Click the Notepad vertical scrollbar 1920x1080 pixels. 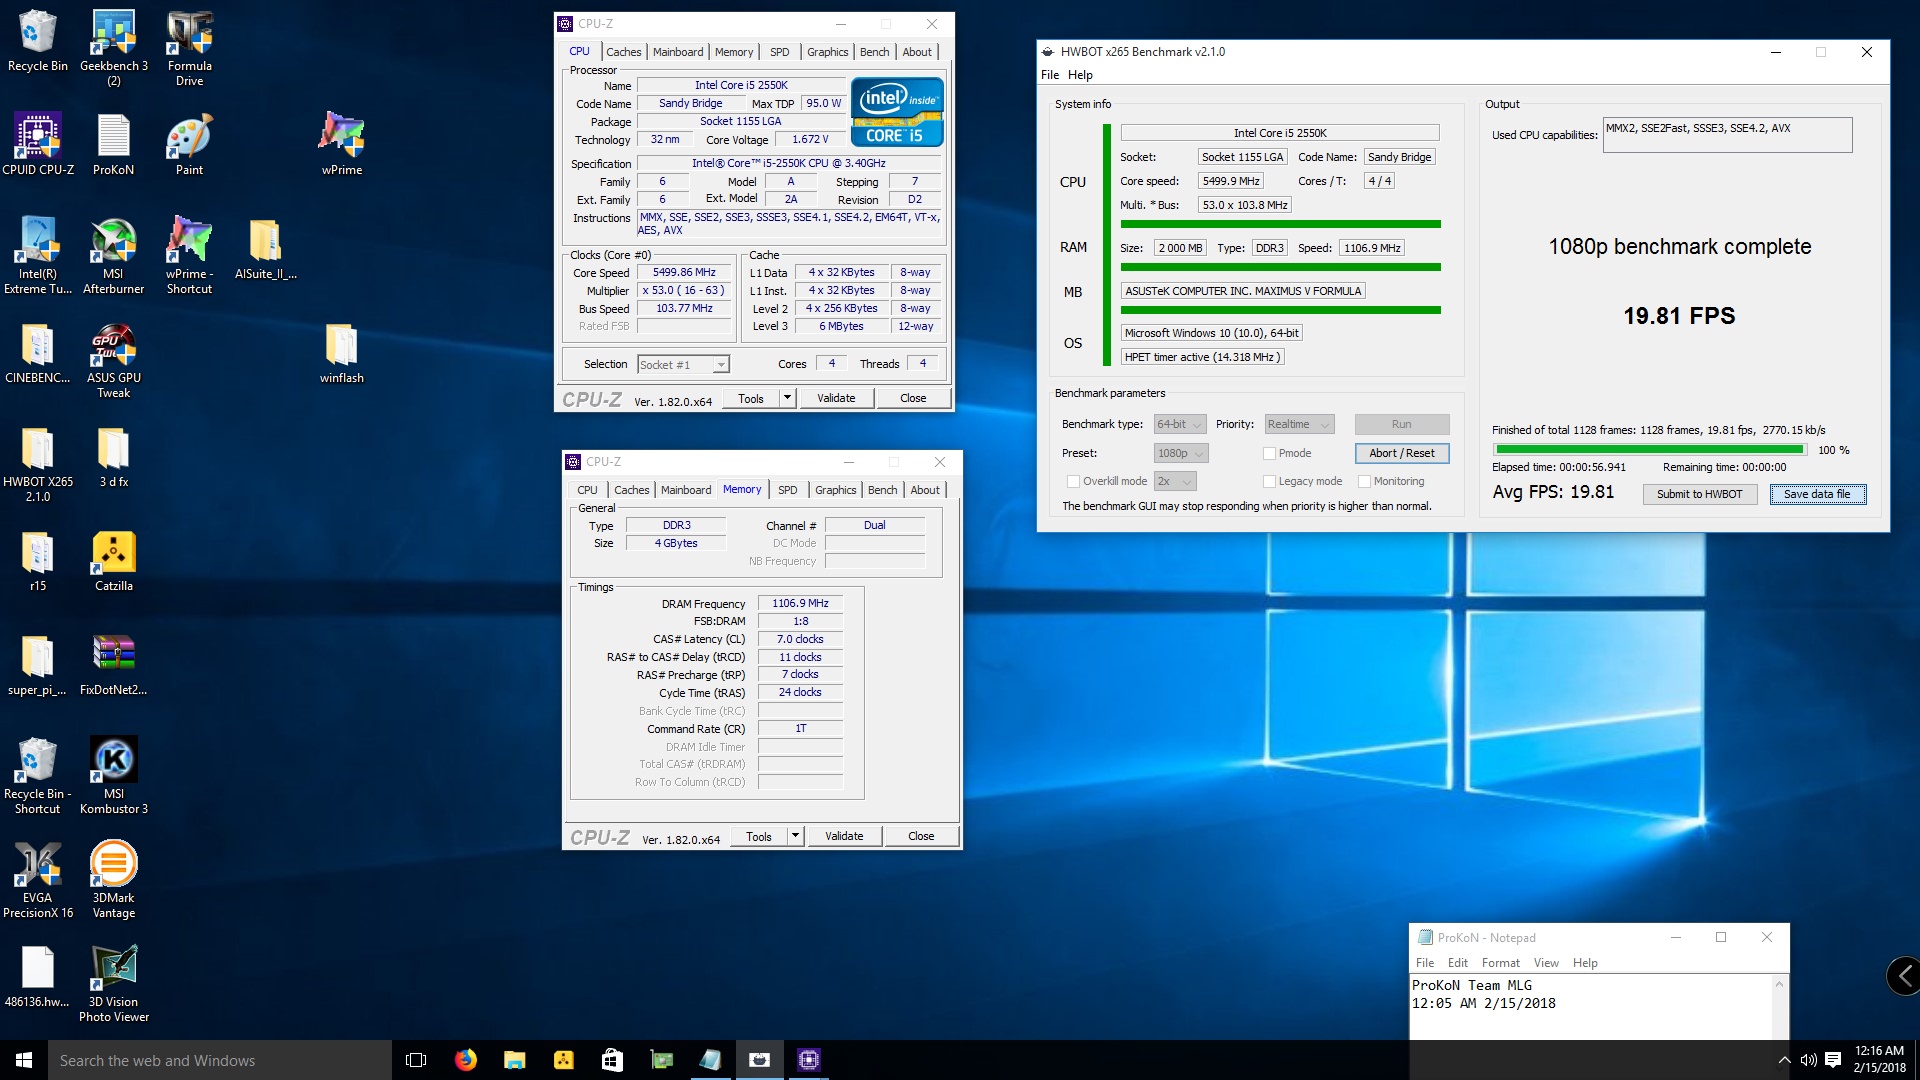tap(1779, 1008)
